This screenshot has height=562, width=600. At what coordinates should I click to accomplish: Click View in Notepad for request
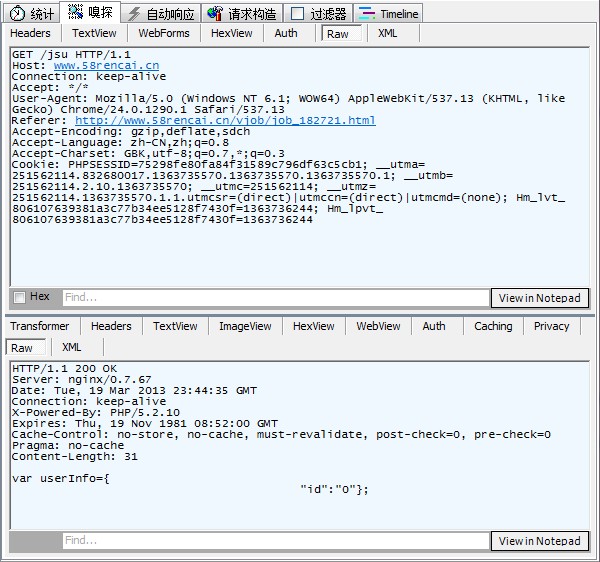[540, 298]
